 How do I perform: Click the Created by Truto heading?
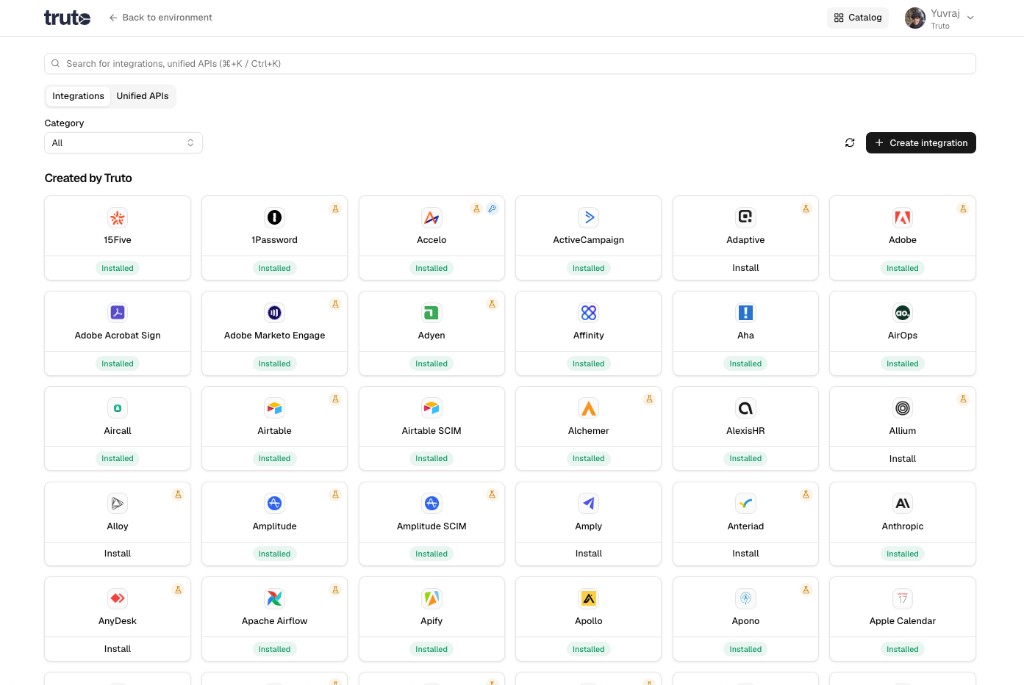(x=88, y=178)
